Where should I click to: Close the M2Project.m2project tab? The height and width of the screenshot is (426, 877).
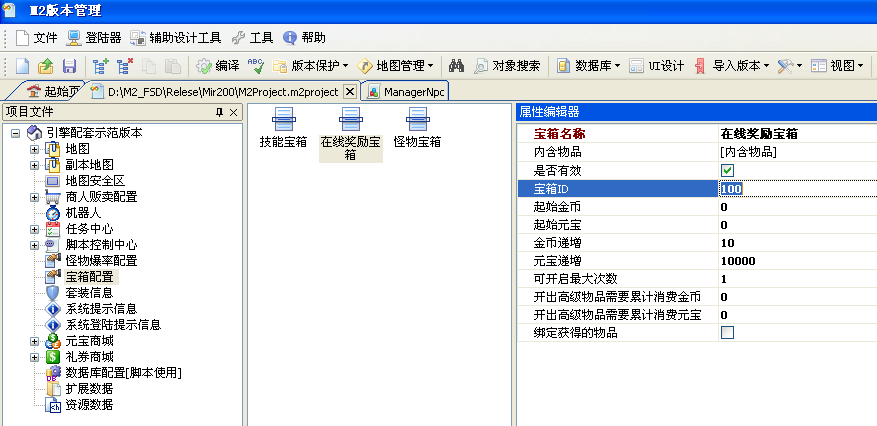(350, 91)
